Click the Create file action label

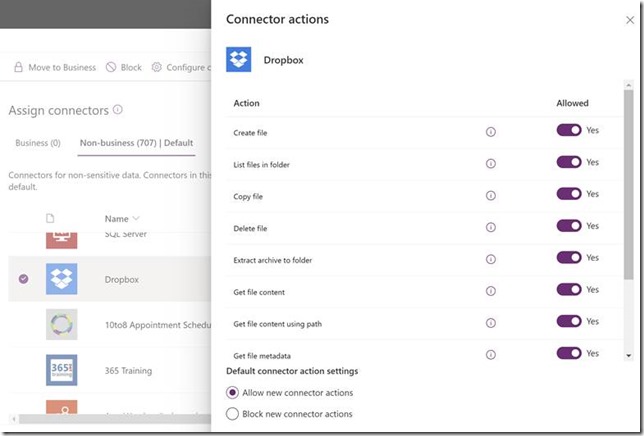tap(250, 133)
